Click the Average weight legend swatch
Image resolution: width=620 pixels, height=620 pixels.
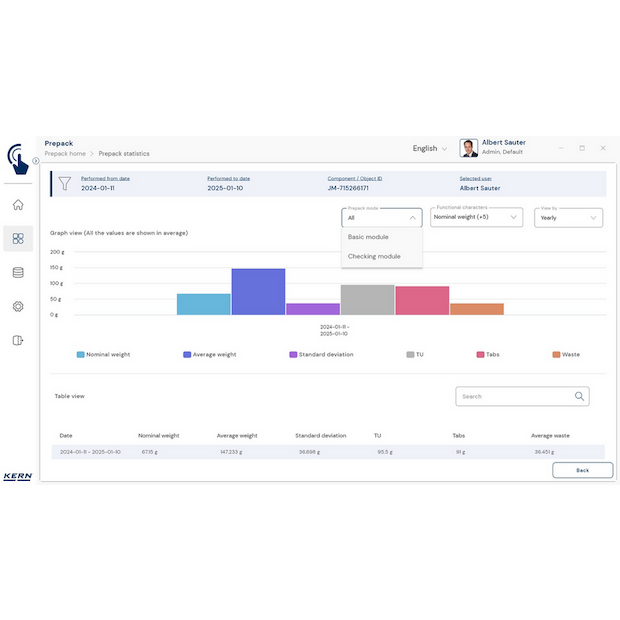[x=188, y=354]
